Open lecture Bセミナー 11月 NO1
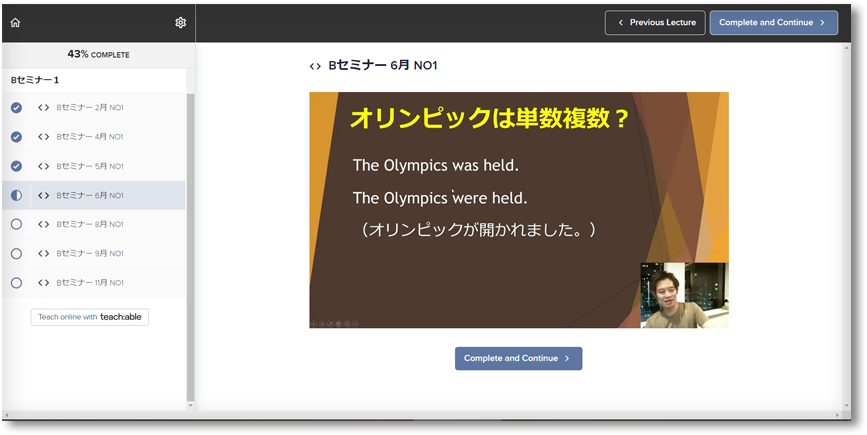This screenshot has width=867, height=435. click(x=91, y=283)
